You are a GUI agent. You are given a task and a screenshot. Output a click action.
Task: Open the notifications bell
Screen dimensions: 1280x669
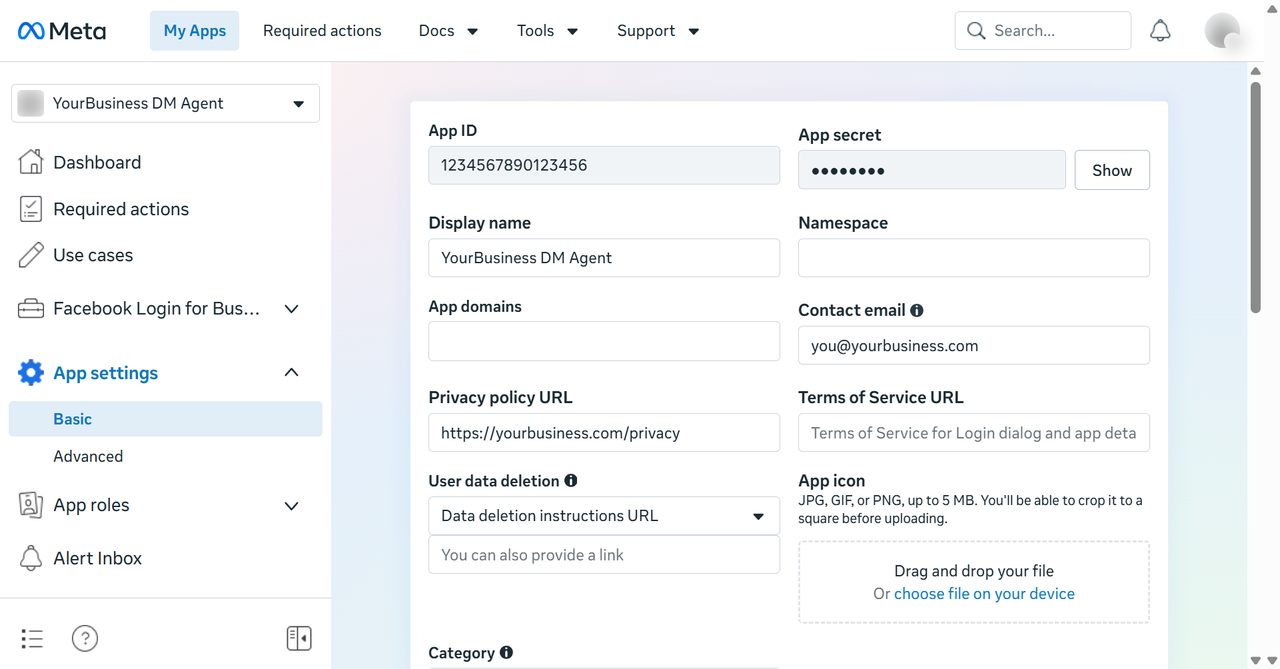tap(1160, 31)
